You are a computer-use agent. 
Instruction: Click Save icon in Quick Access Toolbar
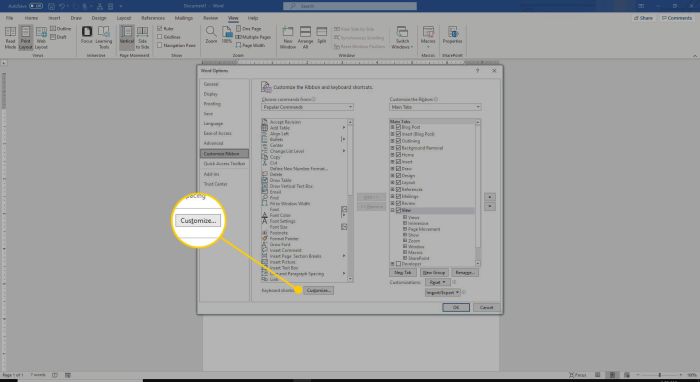coord(51,6)
